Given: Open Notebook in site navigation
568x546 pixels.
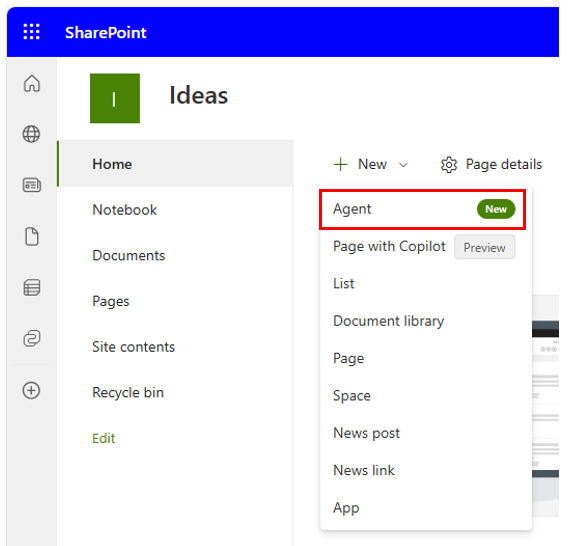Looking at the screenshot, I should coord(125,210).
